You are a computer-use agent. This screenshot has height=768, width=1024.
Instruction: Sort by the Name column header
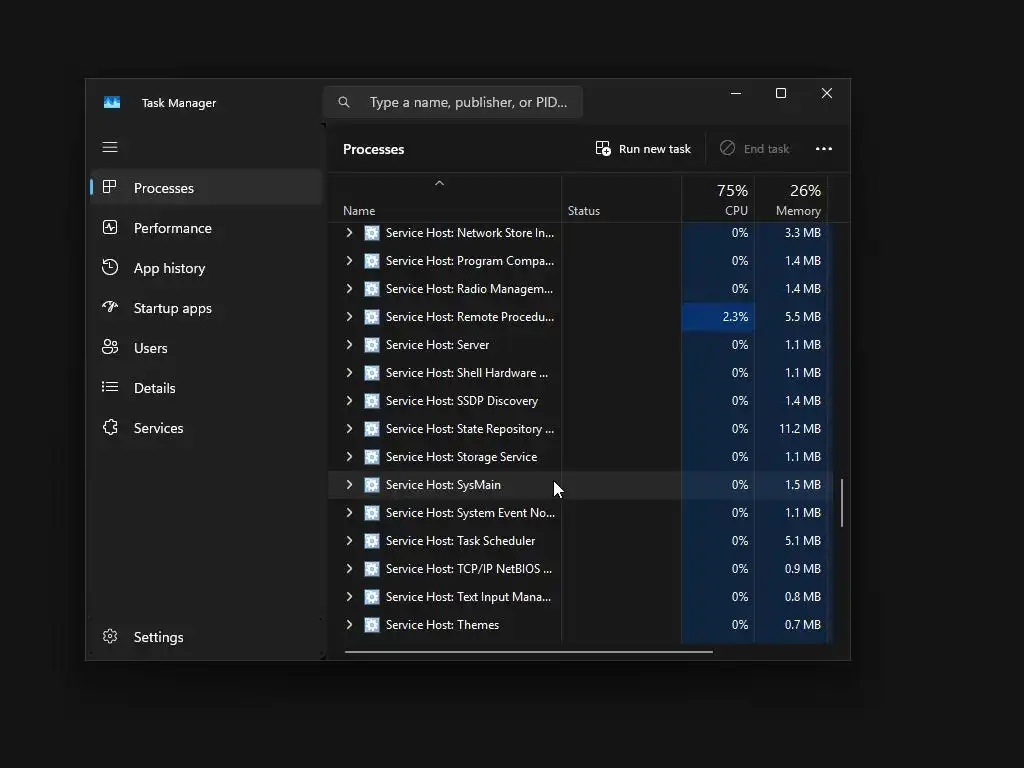444,199
